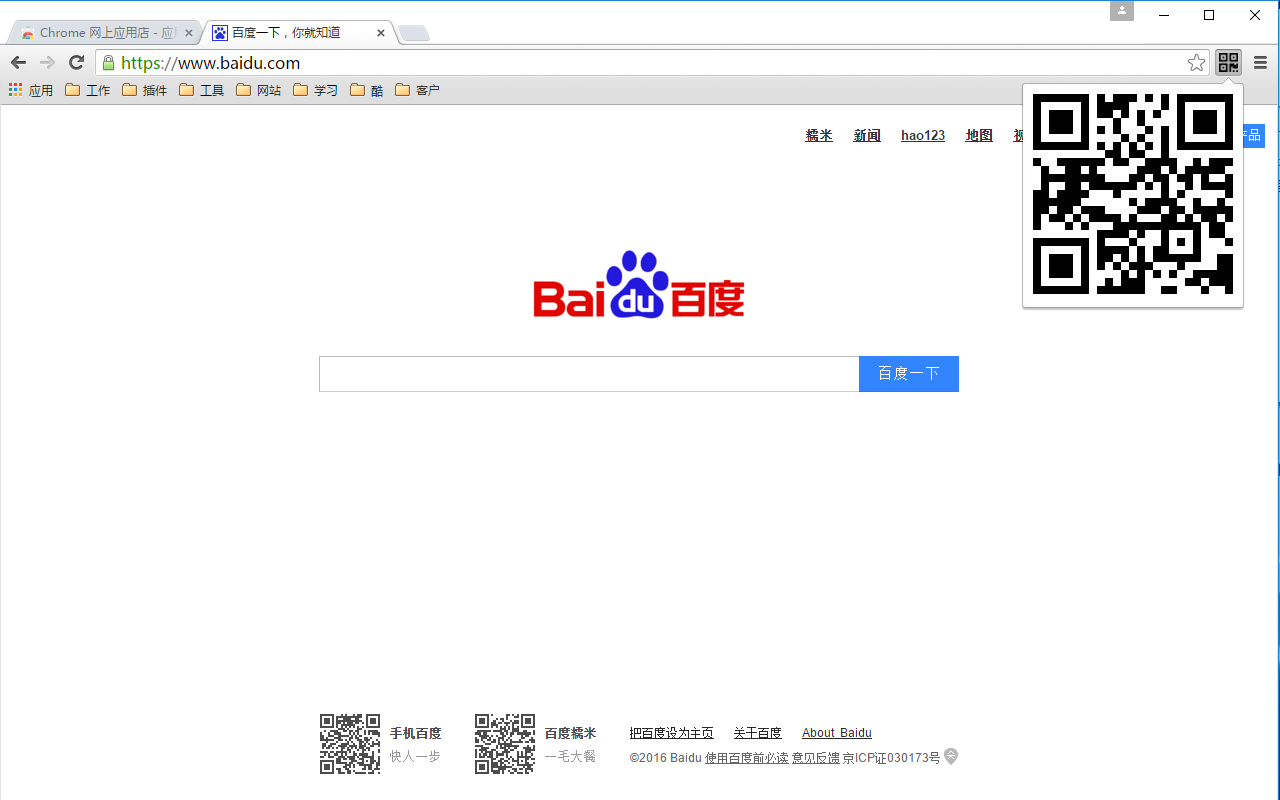Click the 百度一下 search button

pyautogui.click(x=908, y=374)
